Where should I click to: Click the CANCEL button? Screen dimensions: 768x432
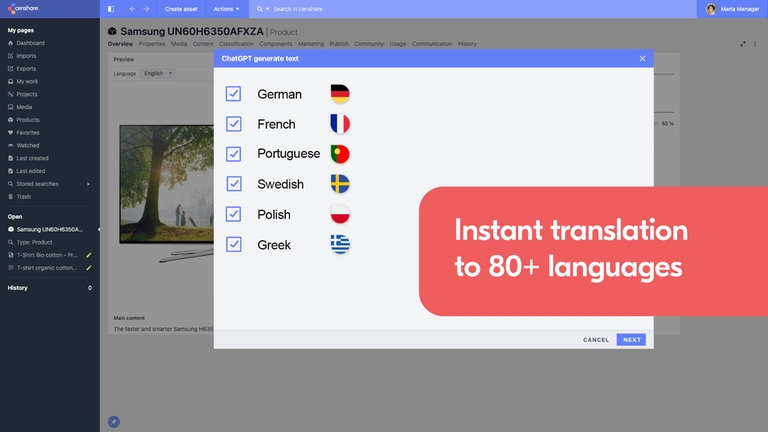[596, 339]
